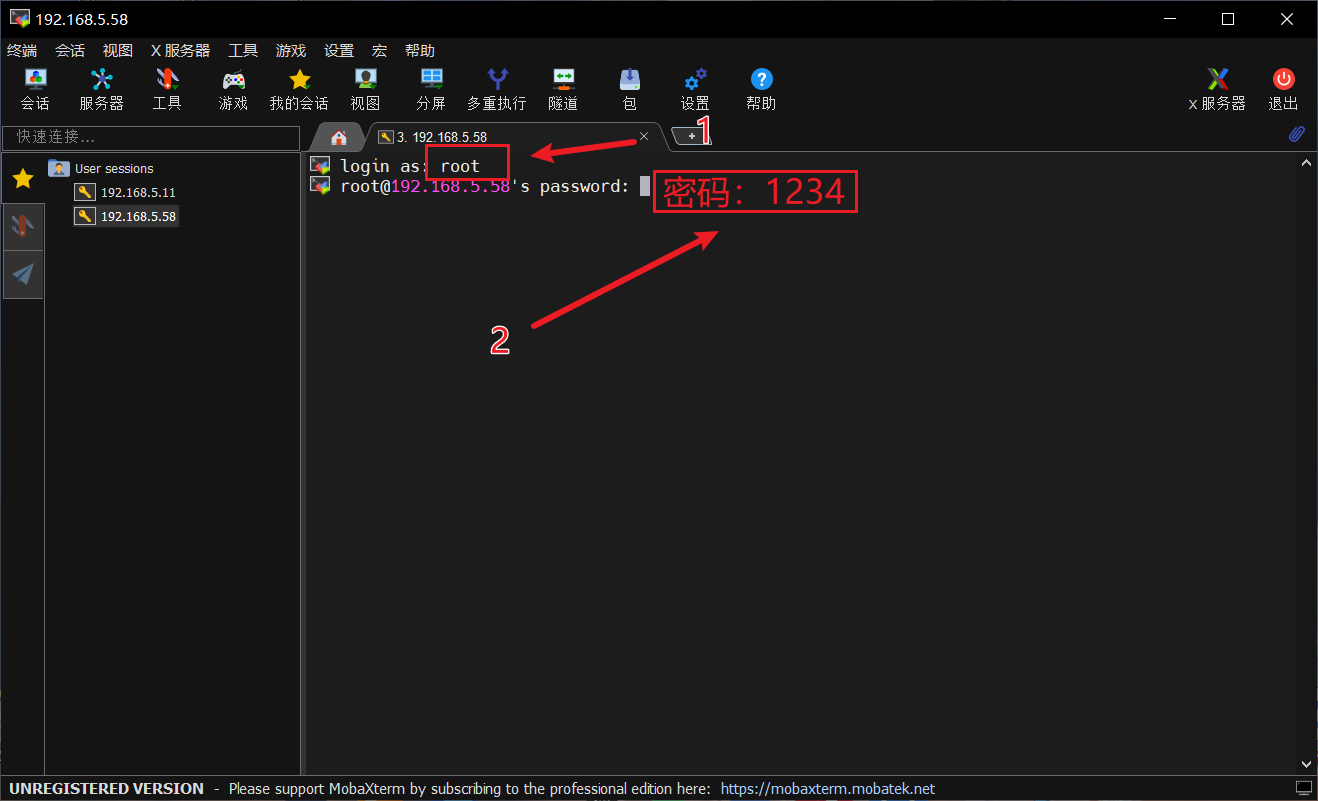Click the terminal scrollbar up arrow
The width and height of the screenshot is (1318, 801).
click(x=1306, y=163)
